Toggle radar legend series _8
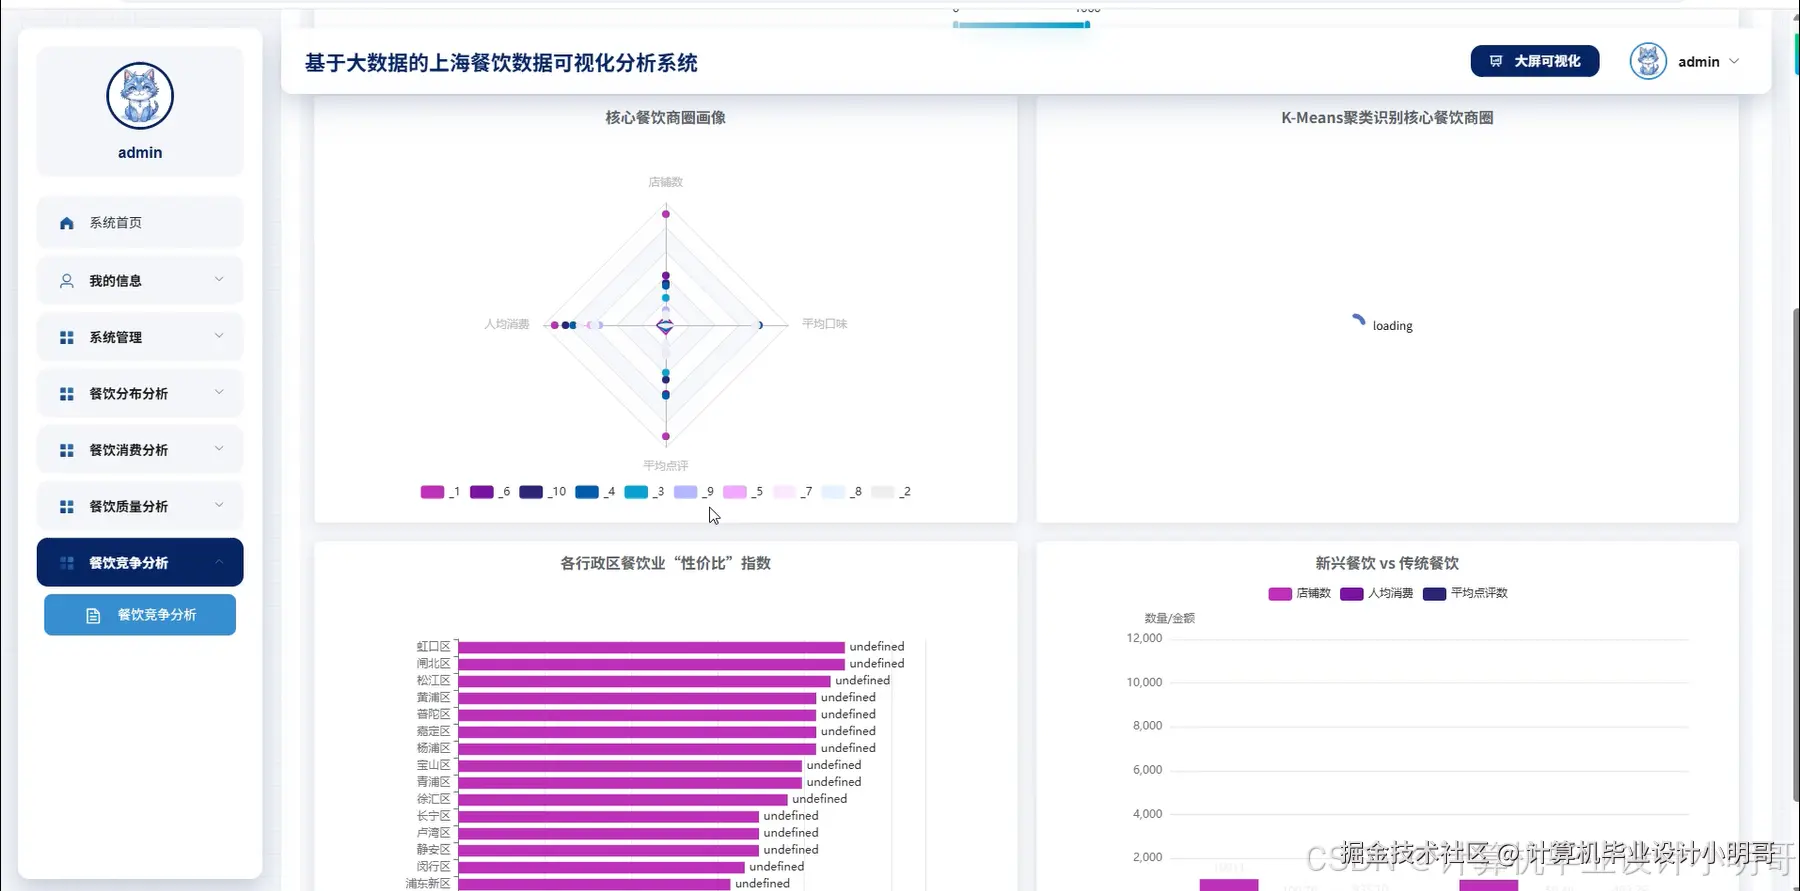Image resolution: width=1800 pixels, height=891 pixels. [x=841, y=492]
